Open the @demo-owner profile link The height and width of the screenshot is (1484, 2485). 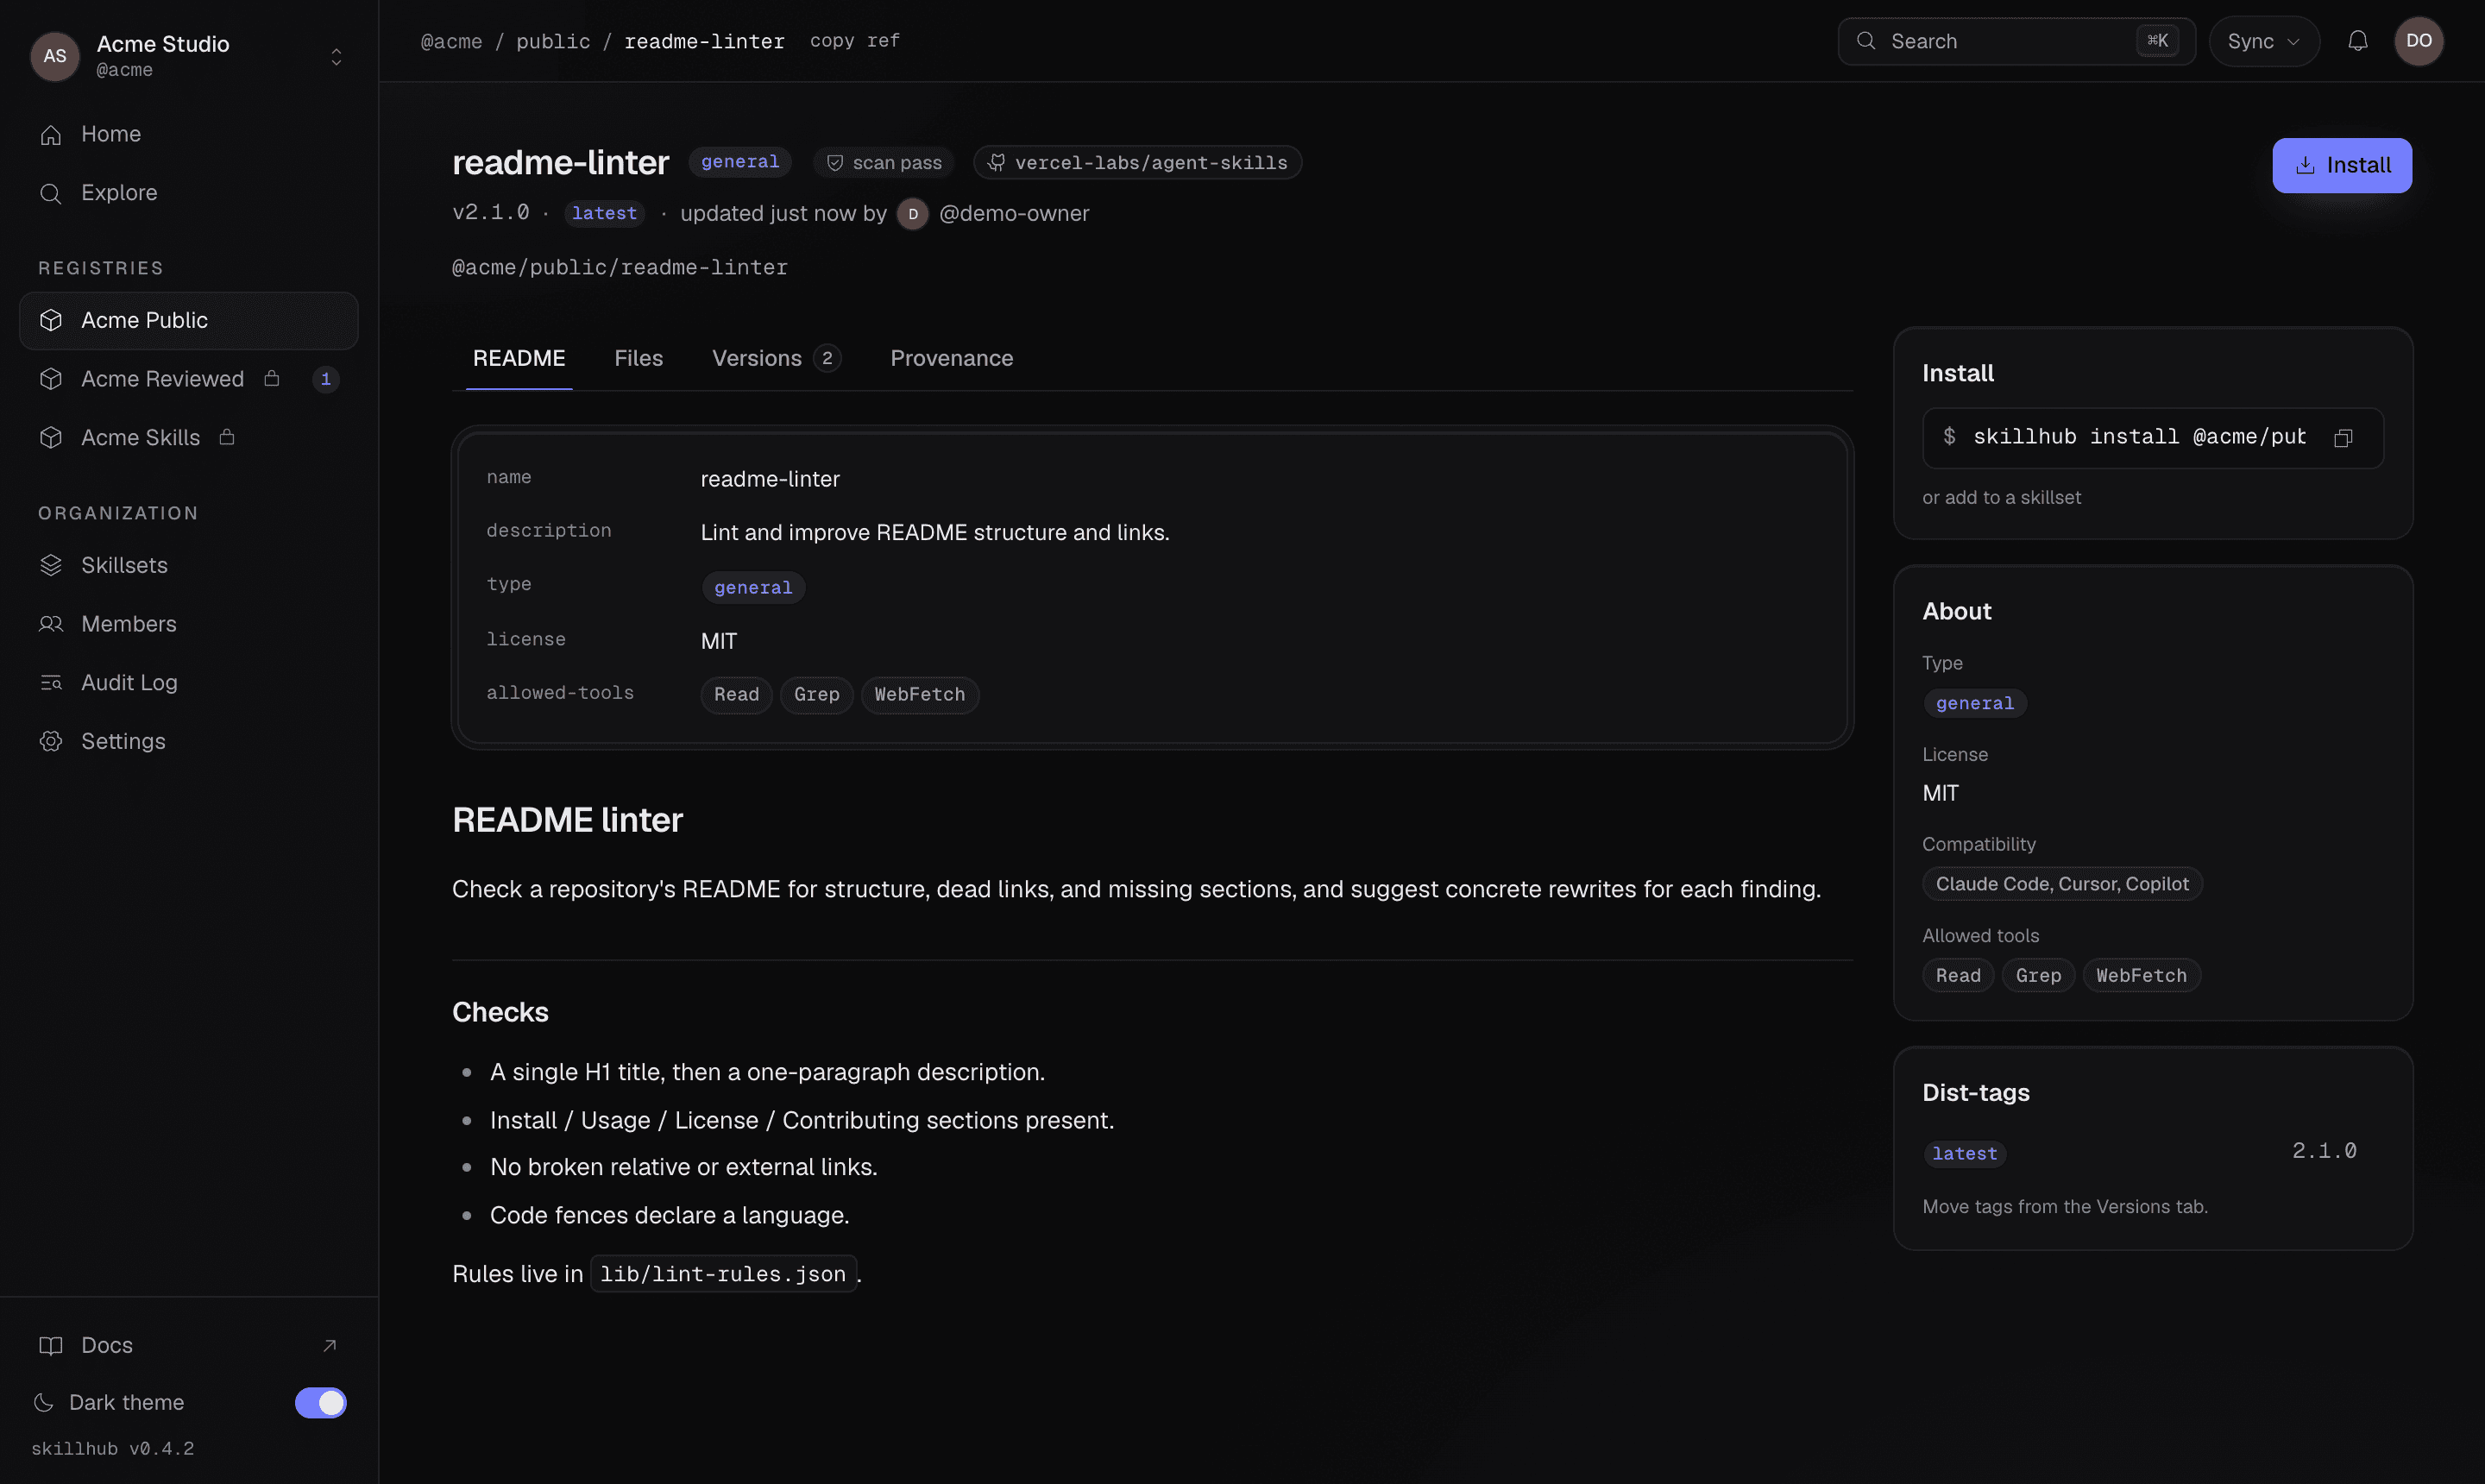click(1014, 214)
